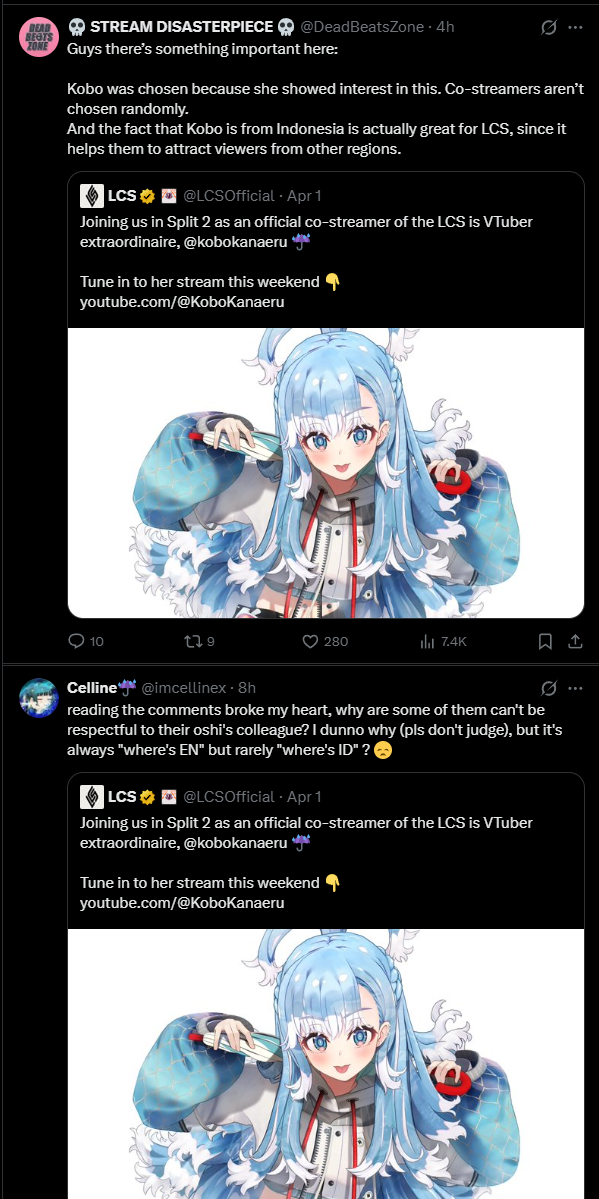Like the tweet with 280 likes
Screen dimensions: 599x1199
pyautogui.click(x=310, y=642)
